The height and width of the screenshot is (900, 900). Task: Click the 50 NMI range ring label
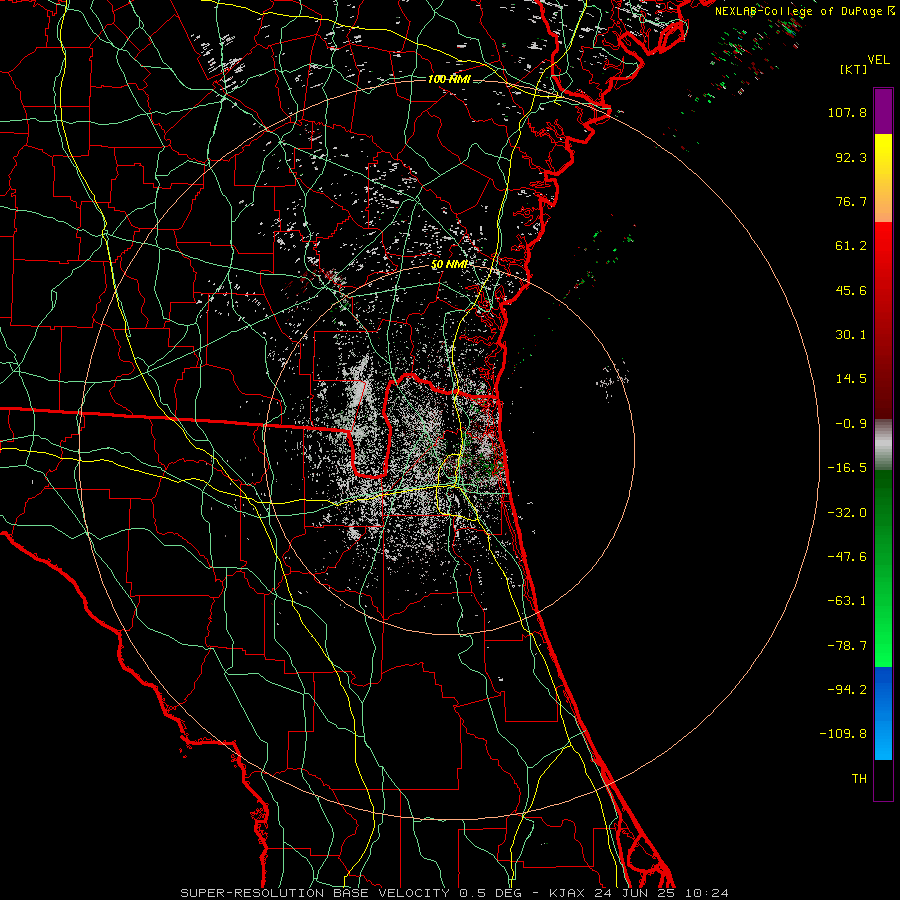449,265
